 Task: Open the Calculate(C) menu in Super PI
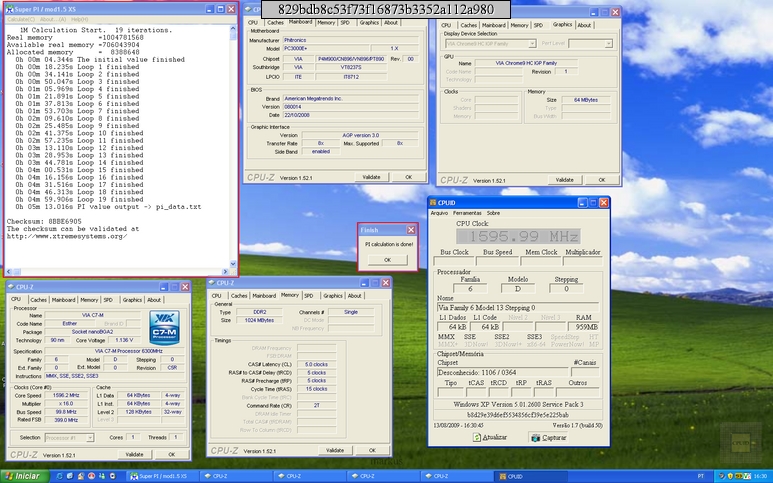tap(21, 19)
